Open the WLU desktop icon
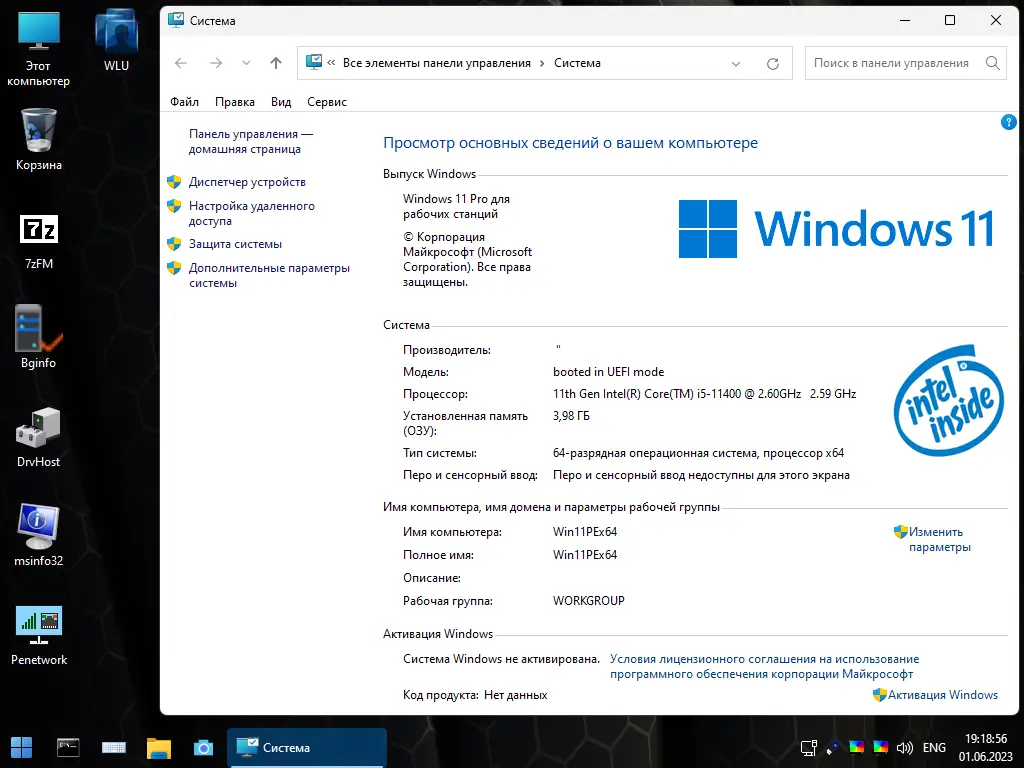The width and height of the screenshot is (1024, 768). [116, 40]
